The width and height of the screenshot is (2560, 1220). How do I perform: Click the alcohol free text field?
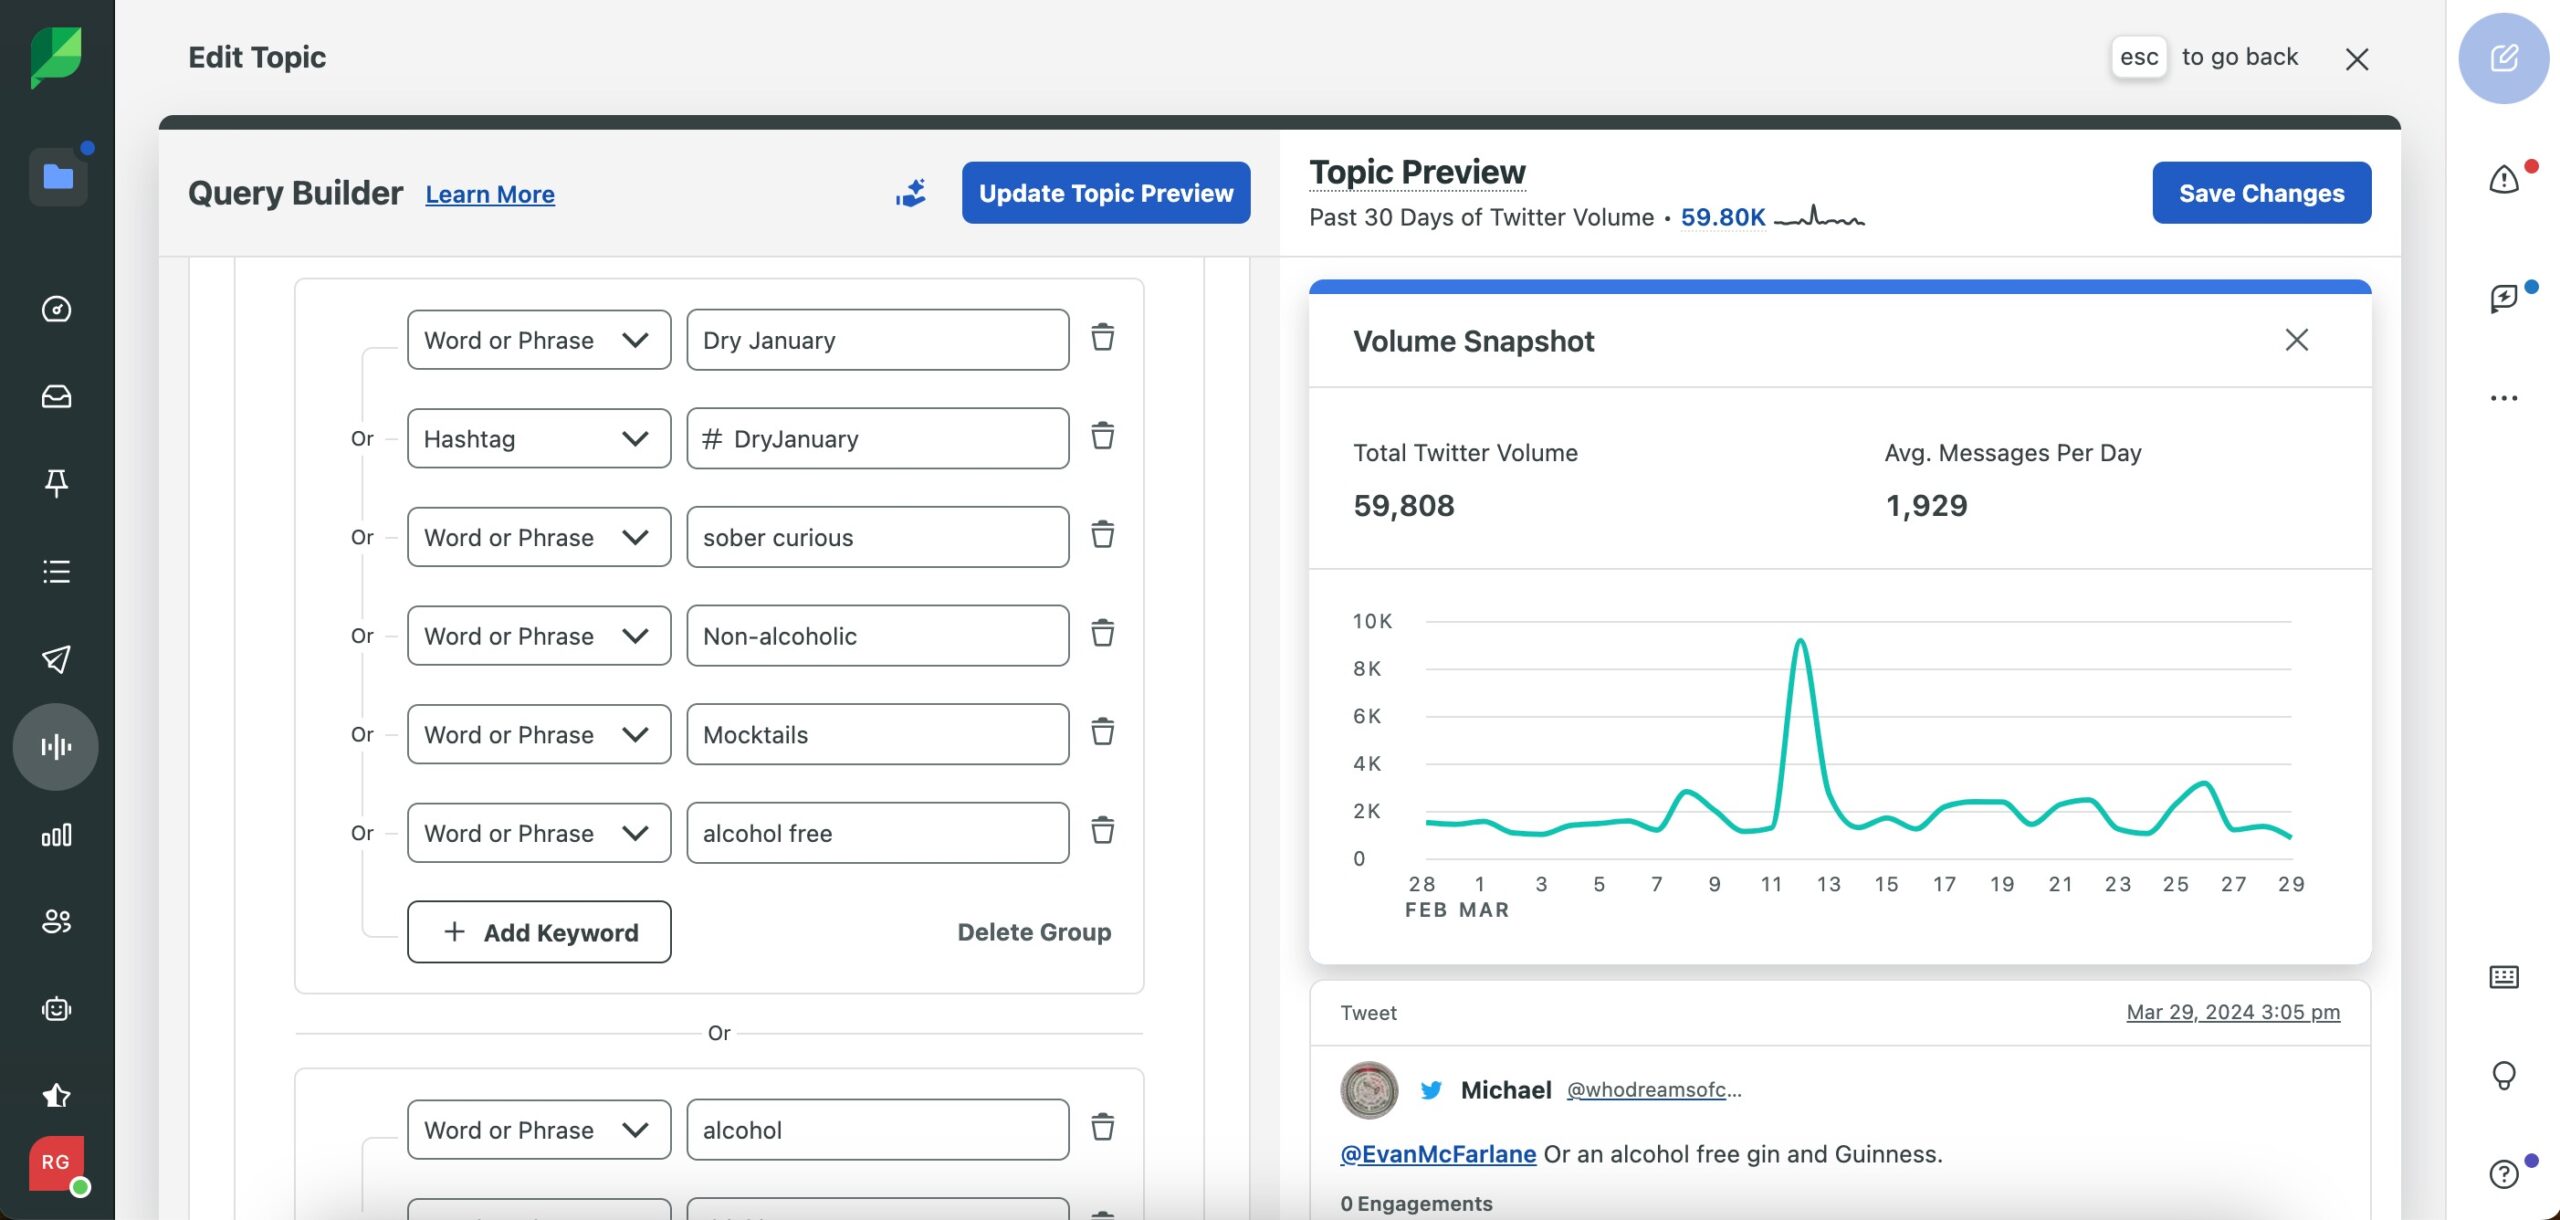877,833
